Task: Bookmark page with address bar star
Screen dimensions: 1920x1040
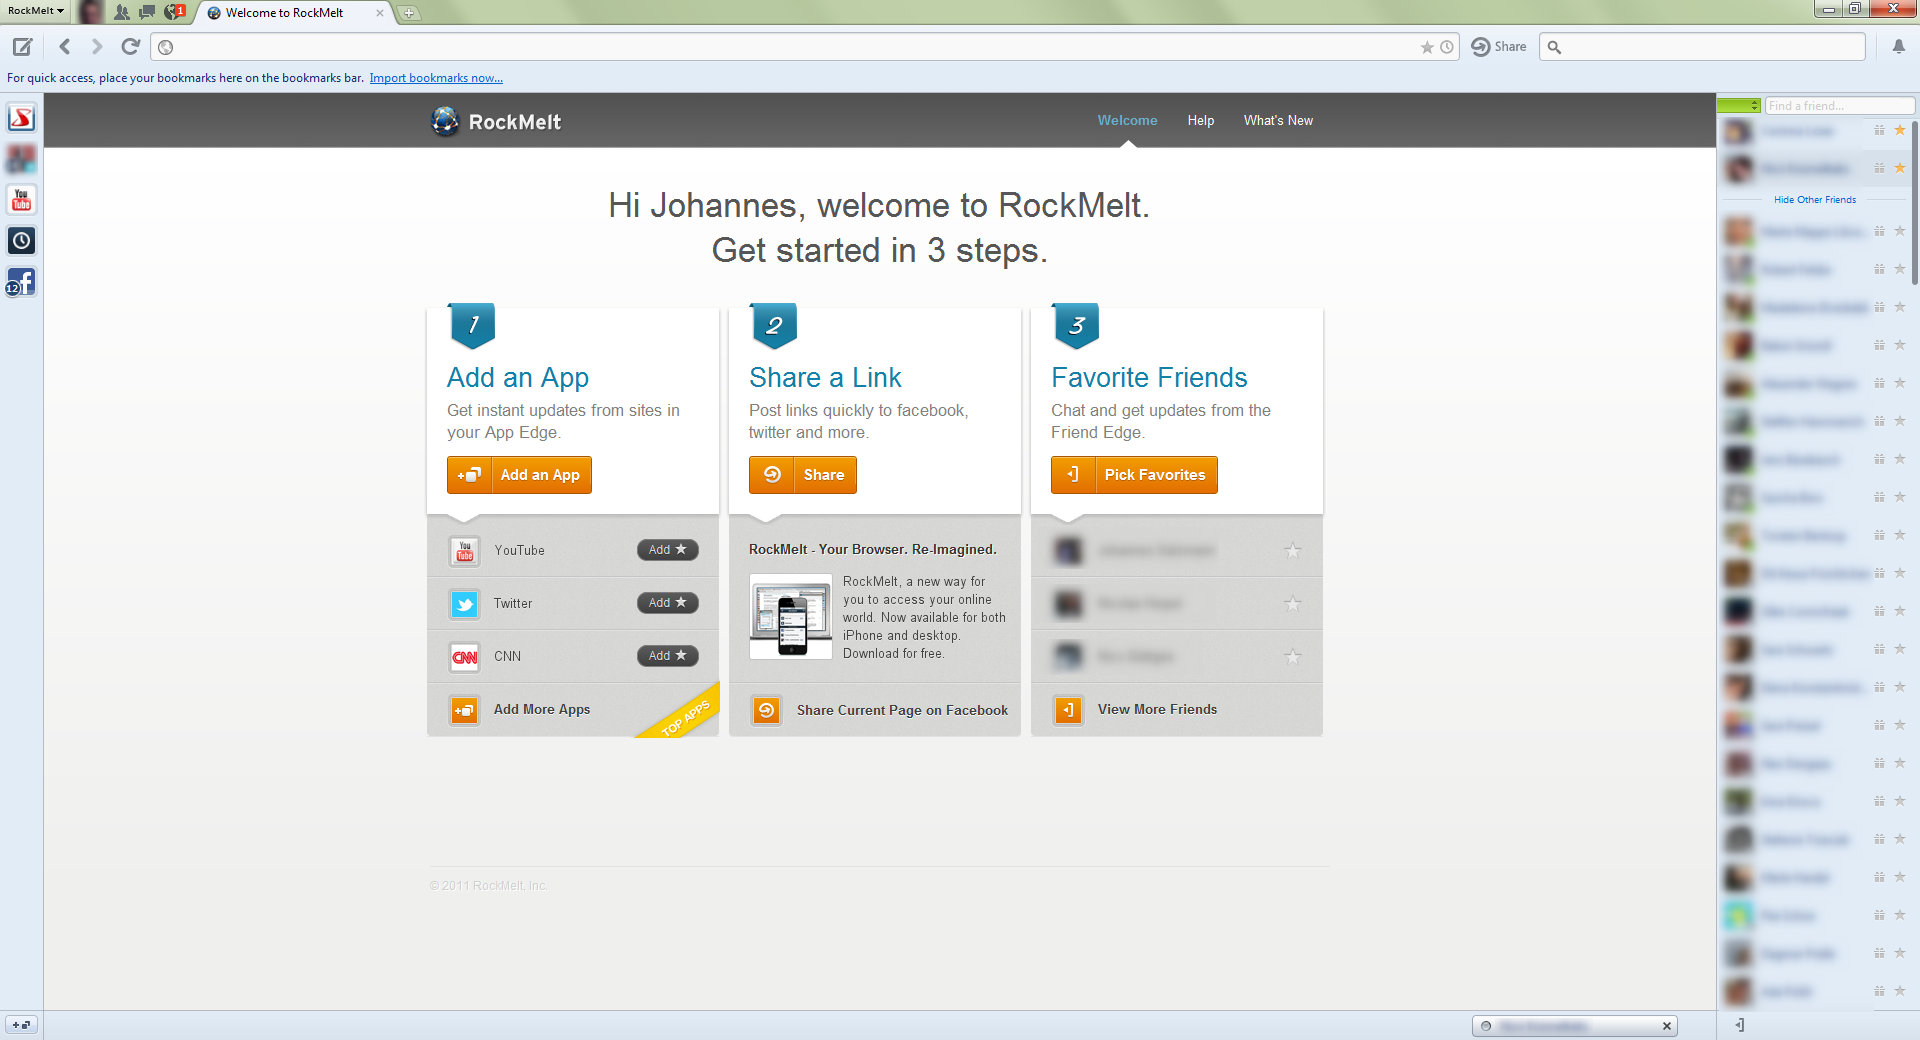Action: point(1427,47)
